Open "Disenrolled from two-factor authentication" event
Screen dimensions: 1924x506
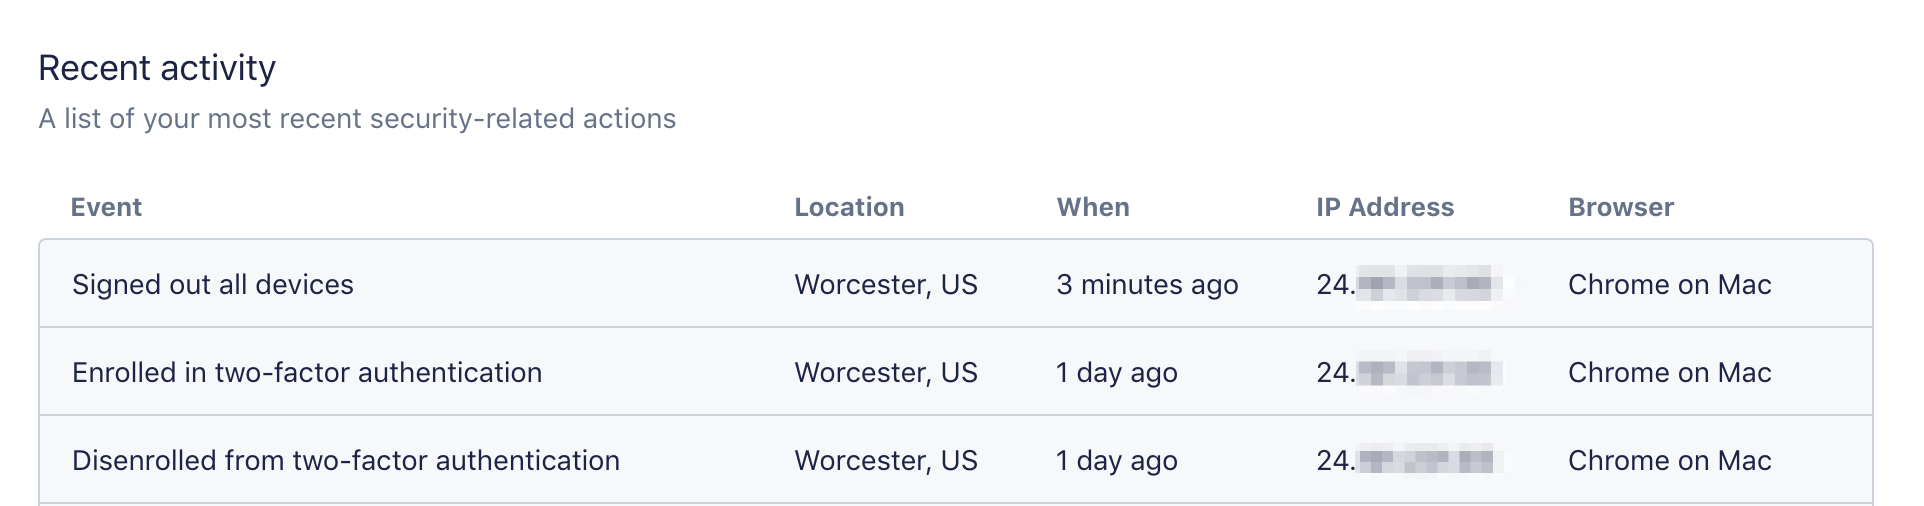(x=346, y=461)
